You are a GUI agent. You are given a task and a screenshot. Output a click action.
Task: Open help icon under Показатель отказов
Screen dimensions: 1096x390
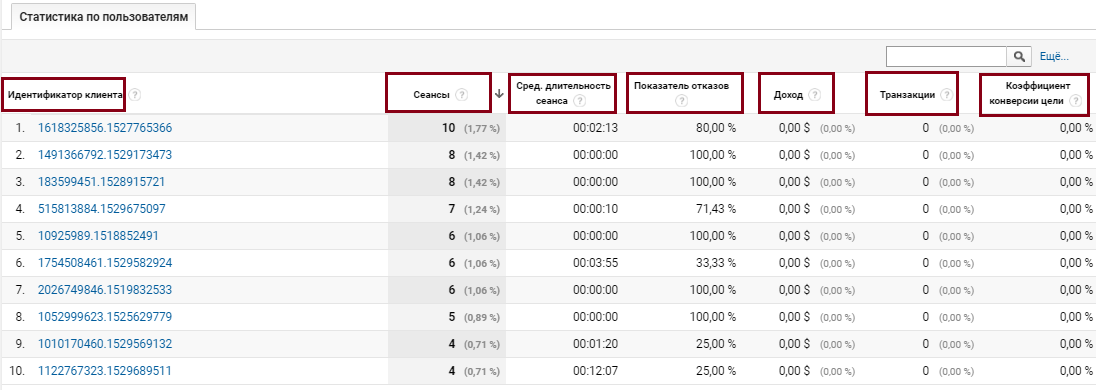[682, 101]
